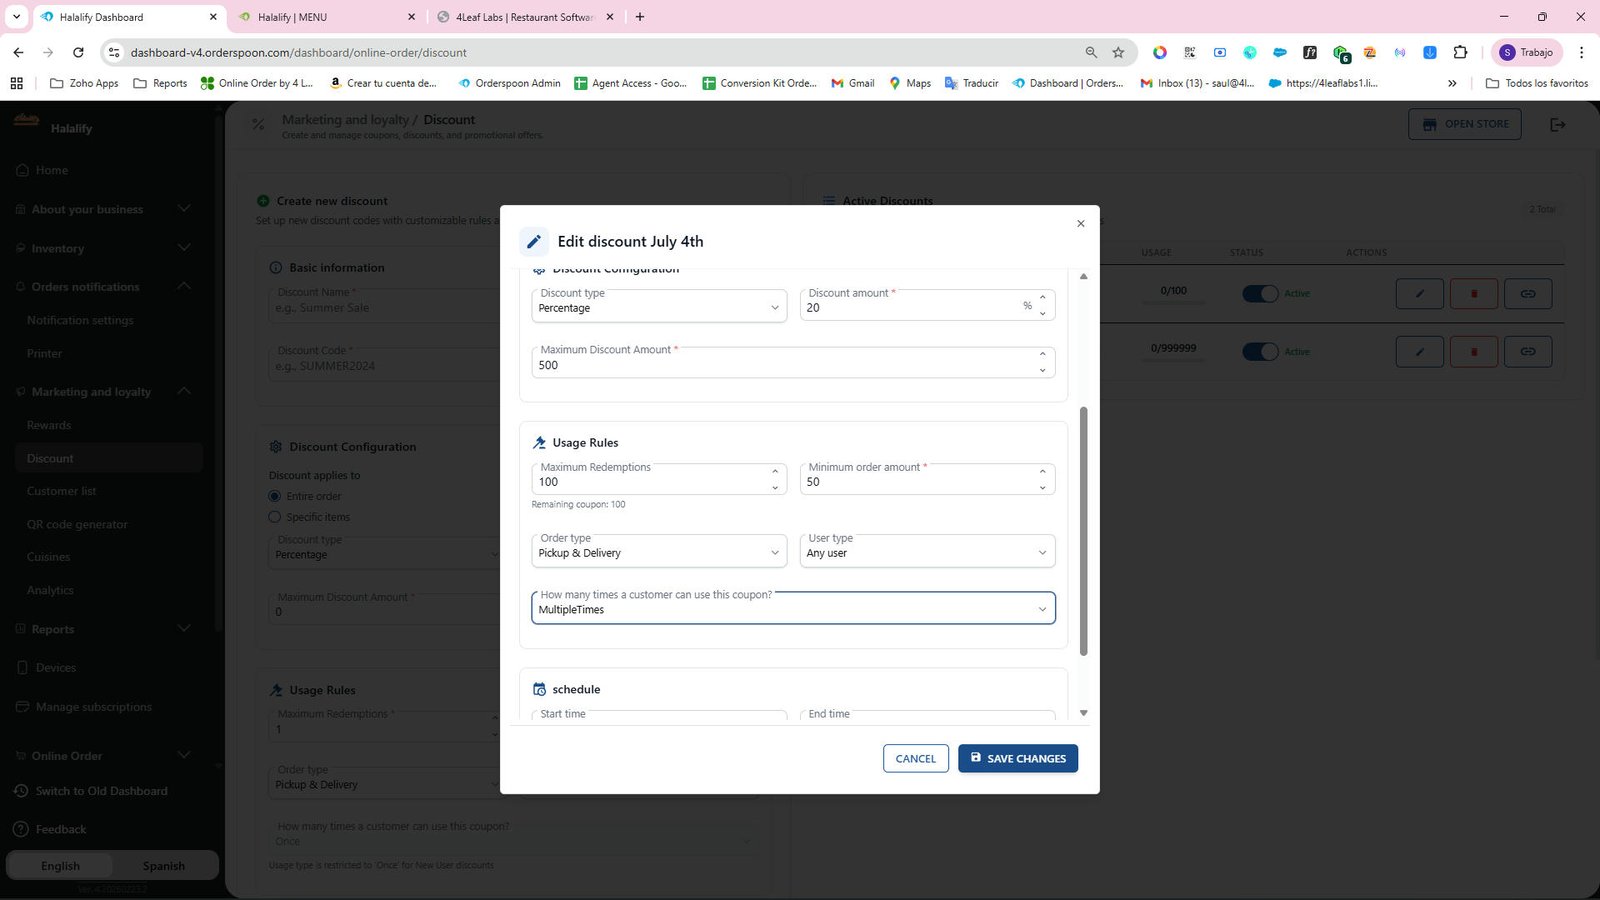Click the search icon in the address bar
The width and height of the screenshot is (1600, 900).
(x=1091, y=52)
